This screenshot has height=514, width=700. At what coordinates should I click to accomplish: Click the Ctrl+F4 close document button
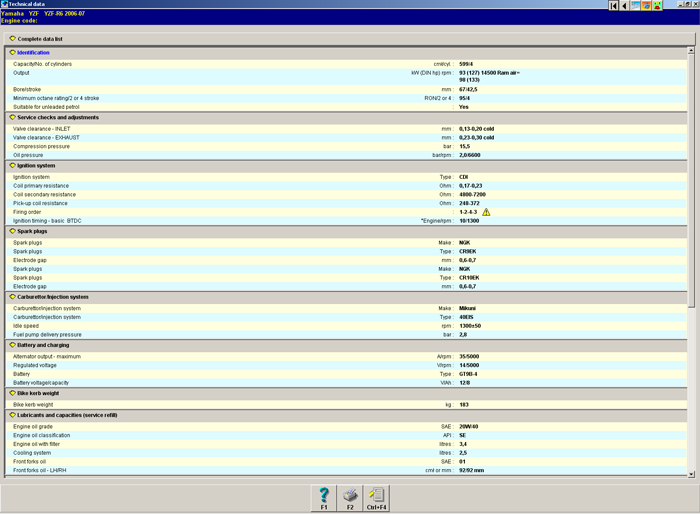tap(376, 498)
